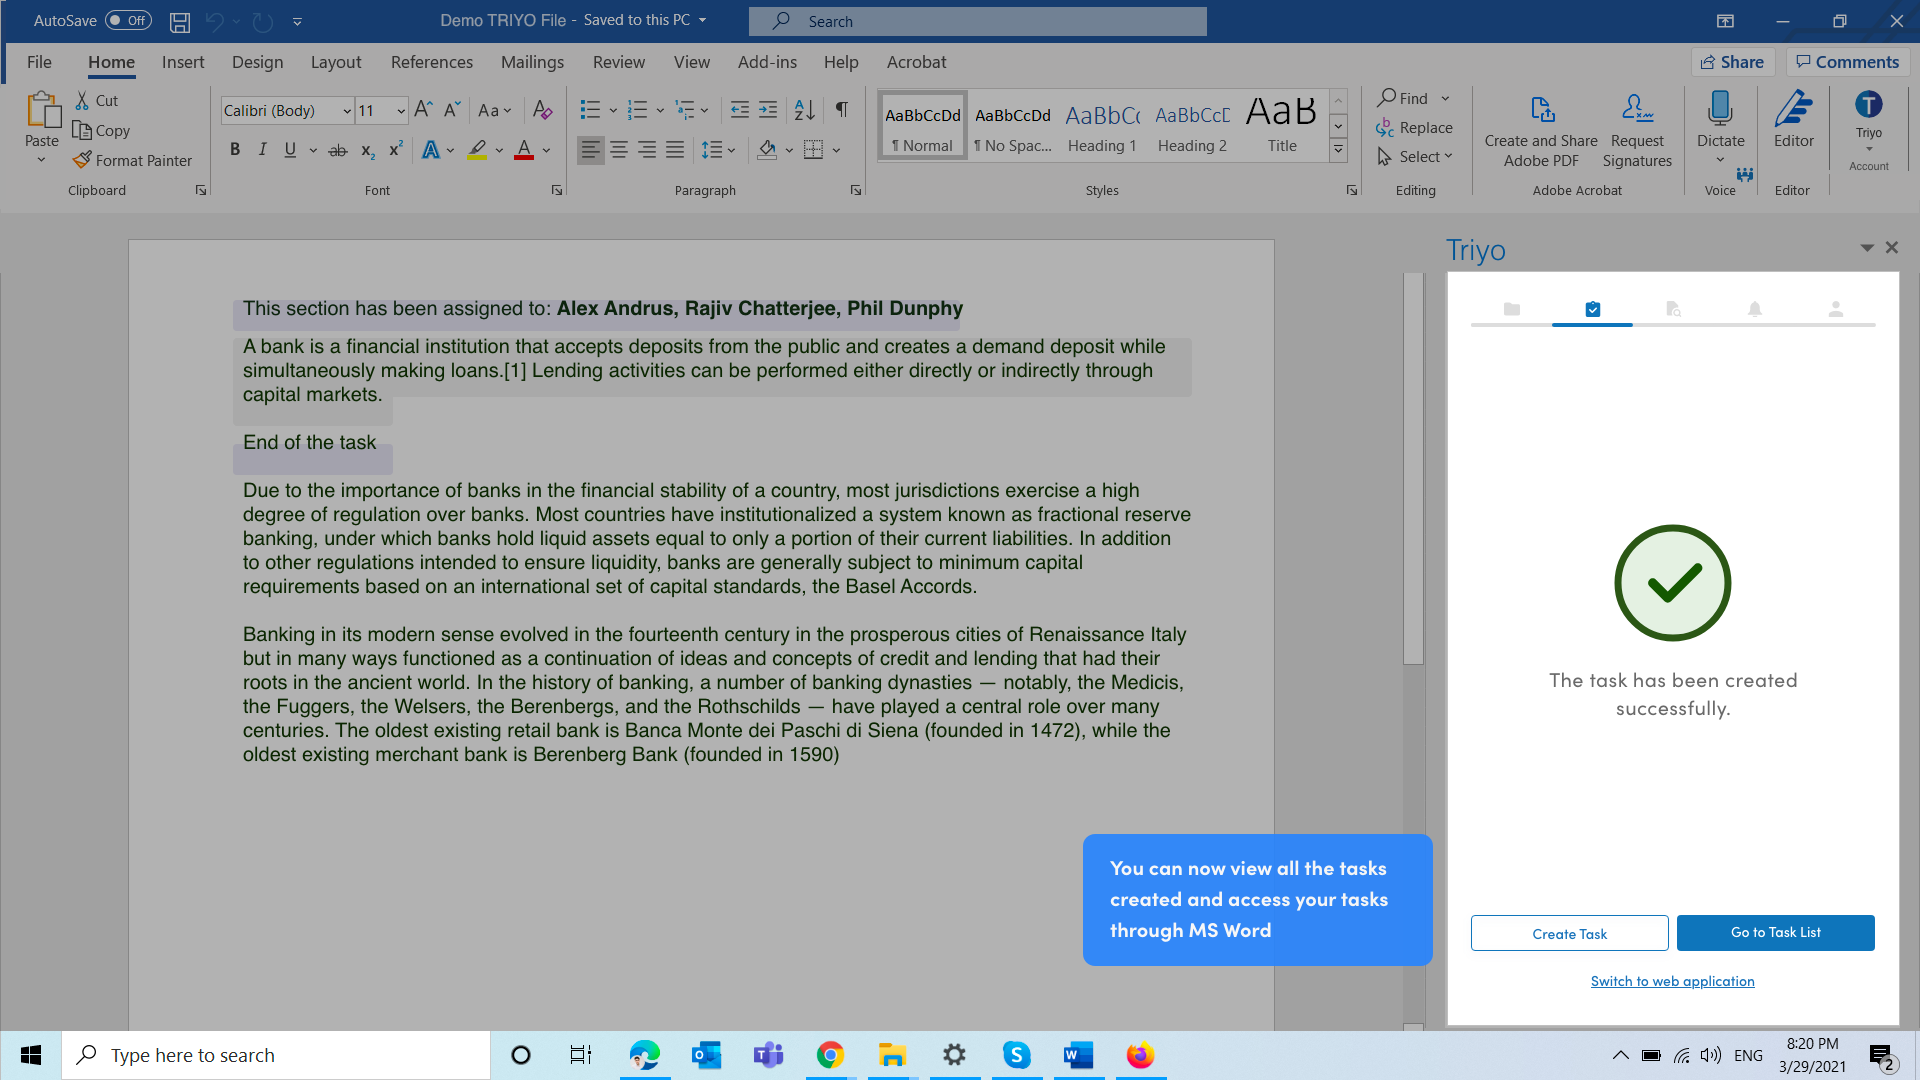Open Triyo pane options dropdown arrow
Image resolution: width=1920 pixels, height=1080 pixels.
1866,248
